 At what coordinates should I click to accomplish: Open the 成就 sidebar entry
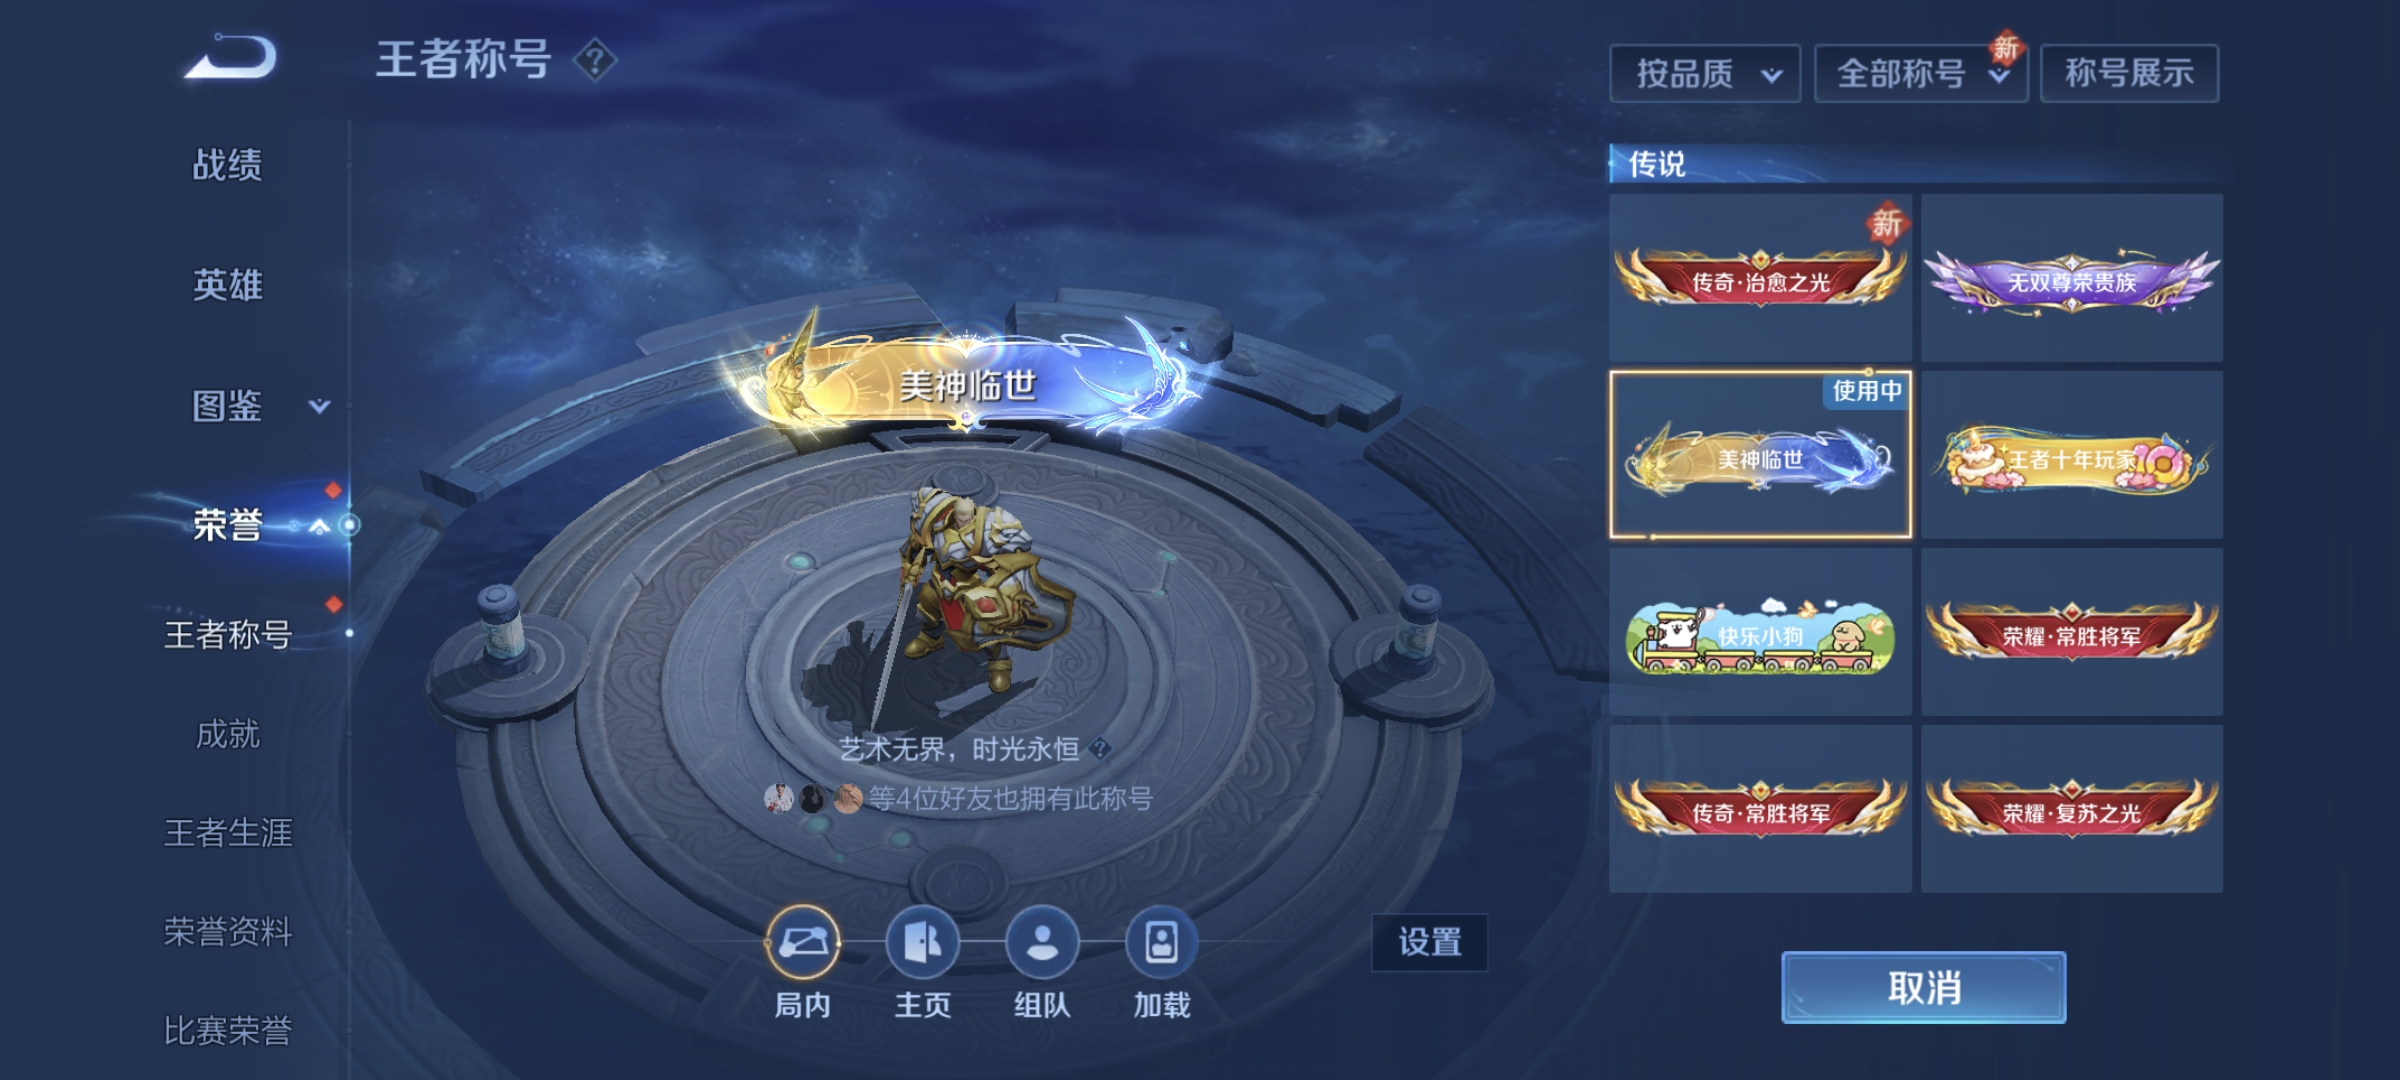(x=228, y=734)
